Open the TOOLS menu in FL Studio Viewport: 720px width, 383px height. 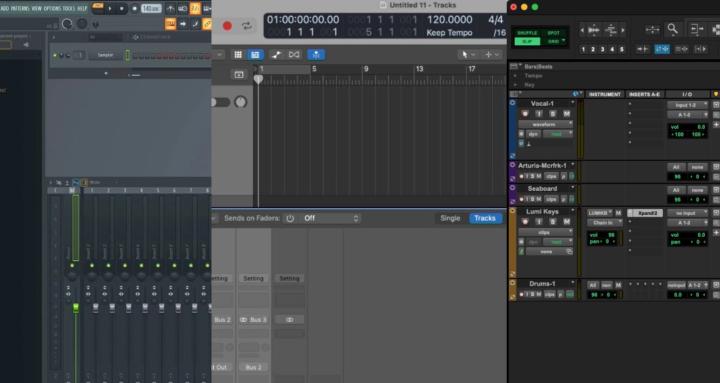tap(69, 8)
